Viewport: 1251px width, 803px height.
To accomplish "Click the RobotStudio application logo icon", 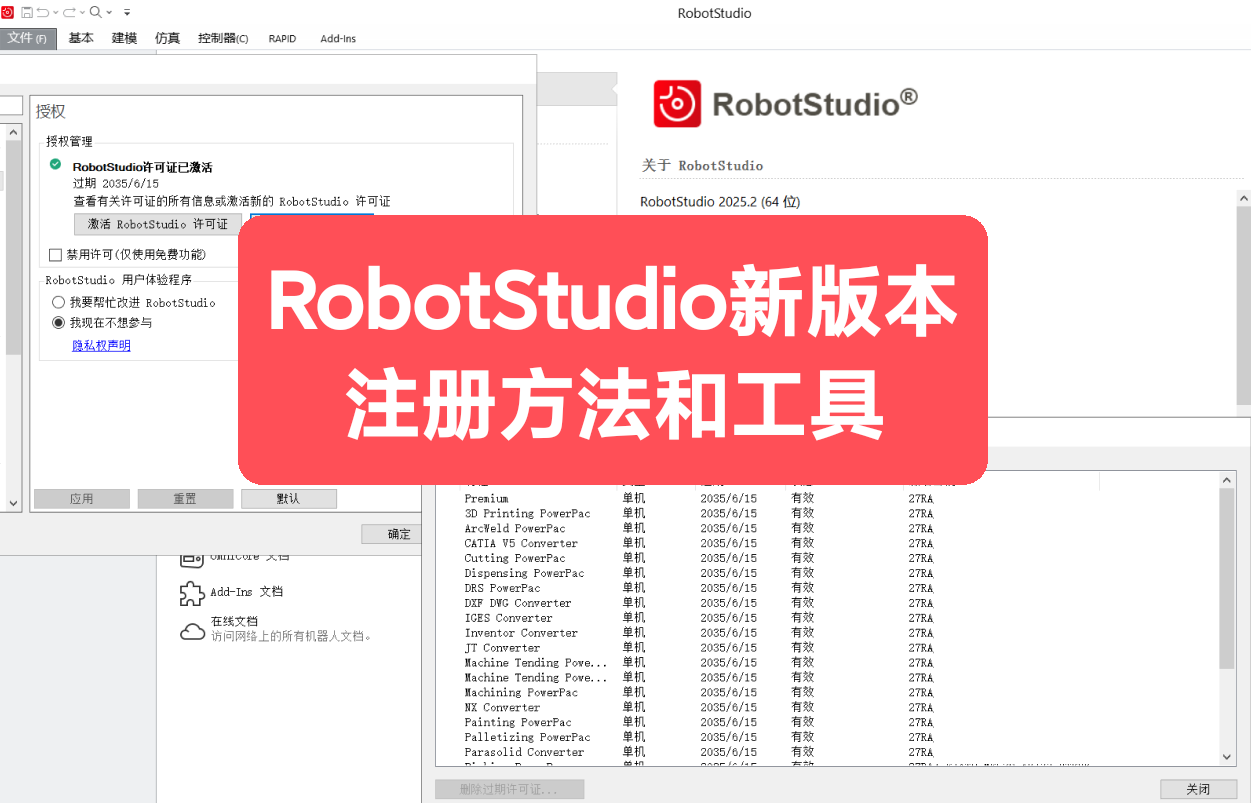I will 7,12.
